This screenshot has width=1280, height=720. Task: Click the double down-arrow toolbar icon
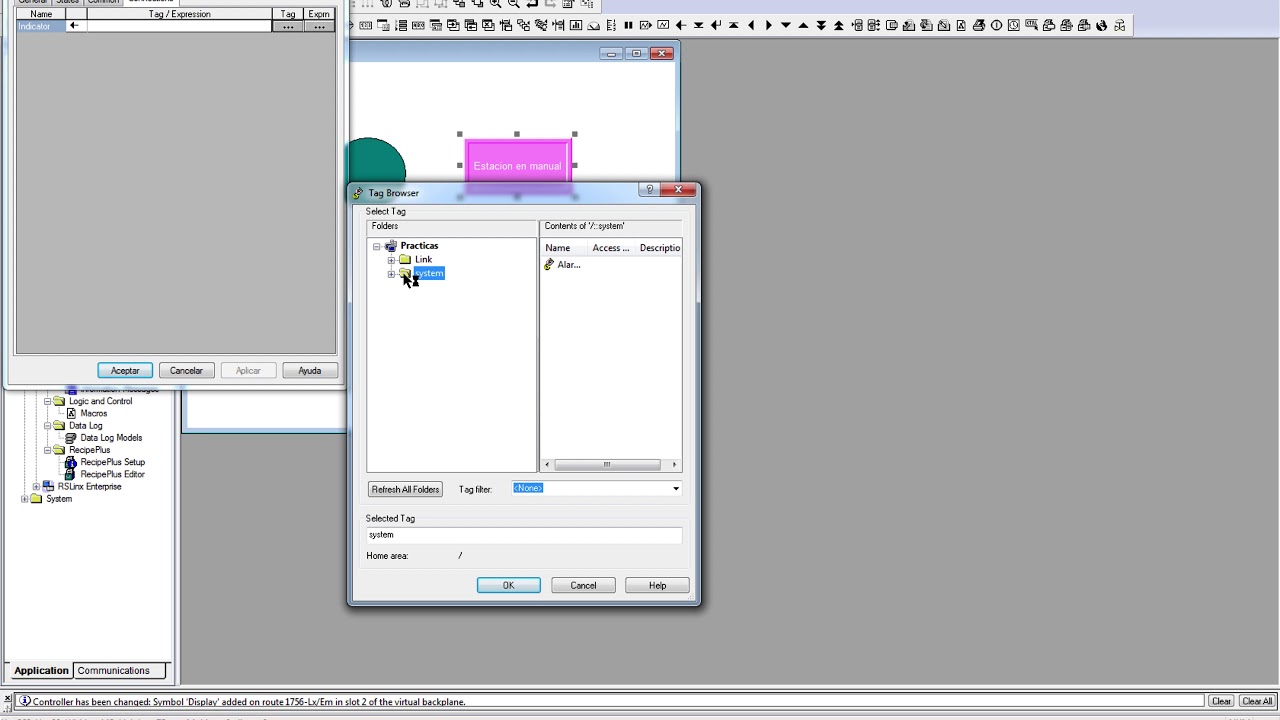pos(821,25)
